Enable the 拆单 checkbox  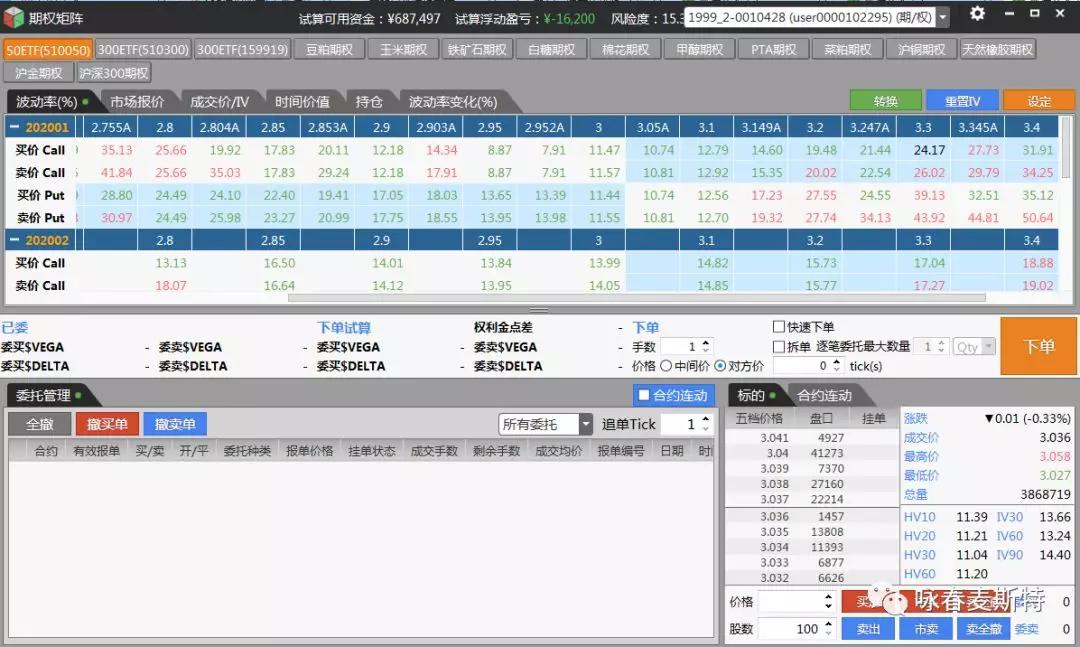(779, 346)
